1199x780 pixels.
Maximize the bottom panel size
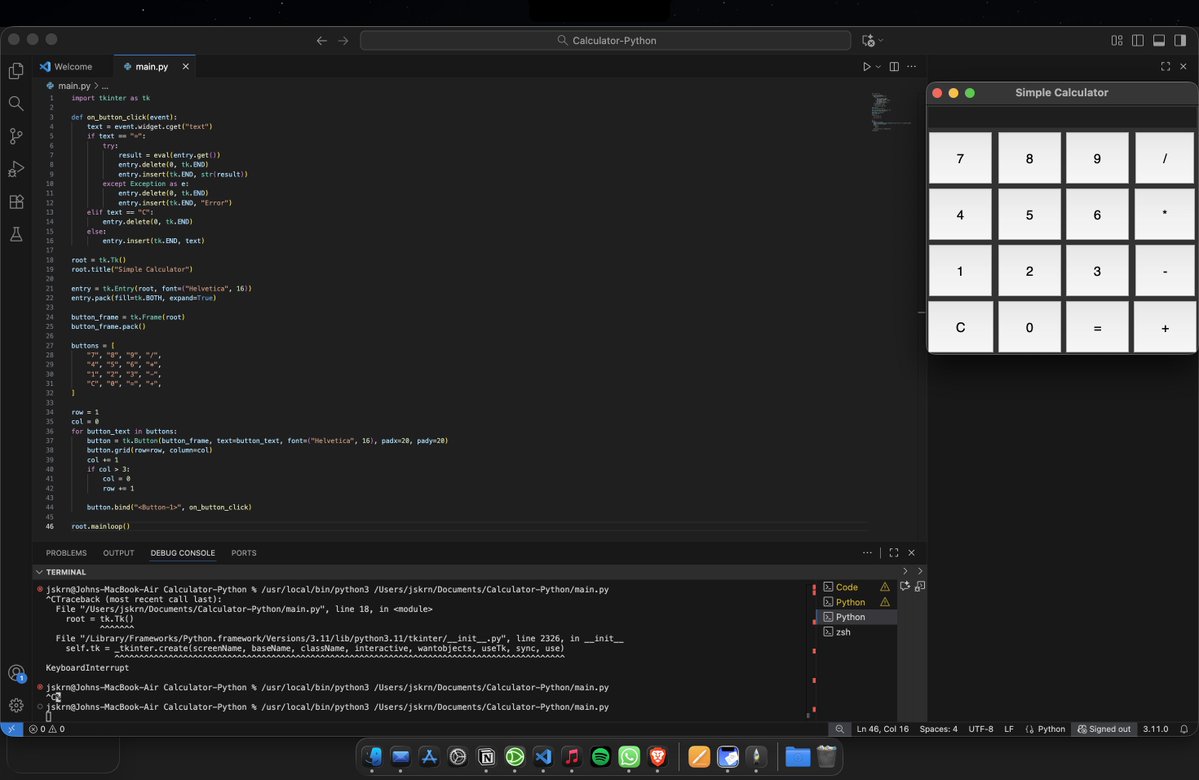click(894, 552)
